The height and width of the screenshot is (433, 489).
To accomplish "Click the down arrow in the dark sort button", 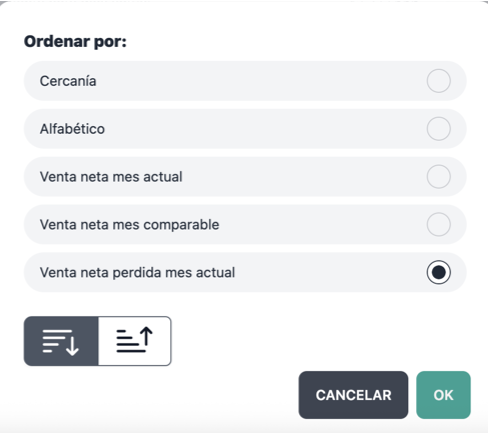I will coord(72,345).
